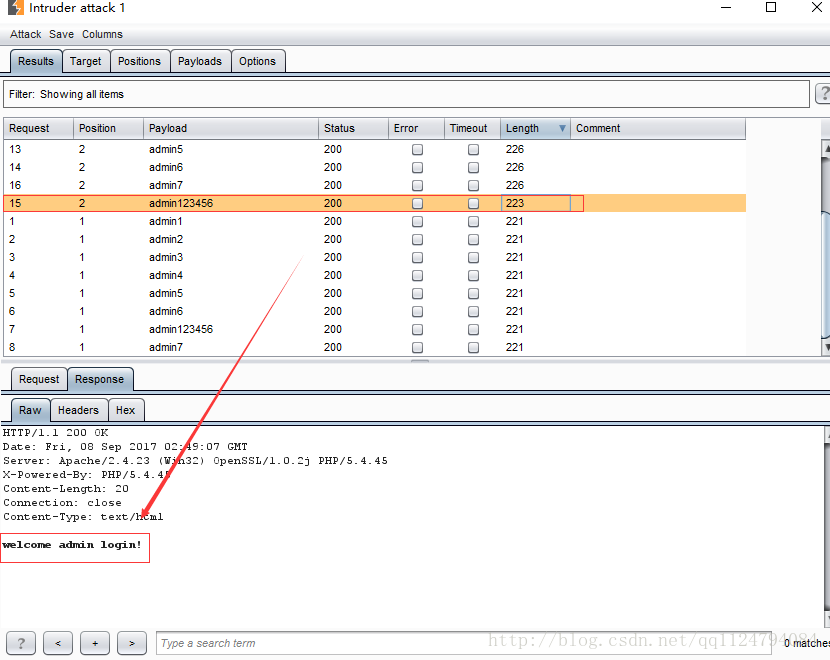
Task: Select request 14 payload admin6
Action: (x=166, y=167)
